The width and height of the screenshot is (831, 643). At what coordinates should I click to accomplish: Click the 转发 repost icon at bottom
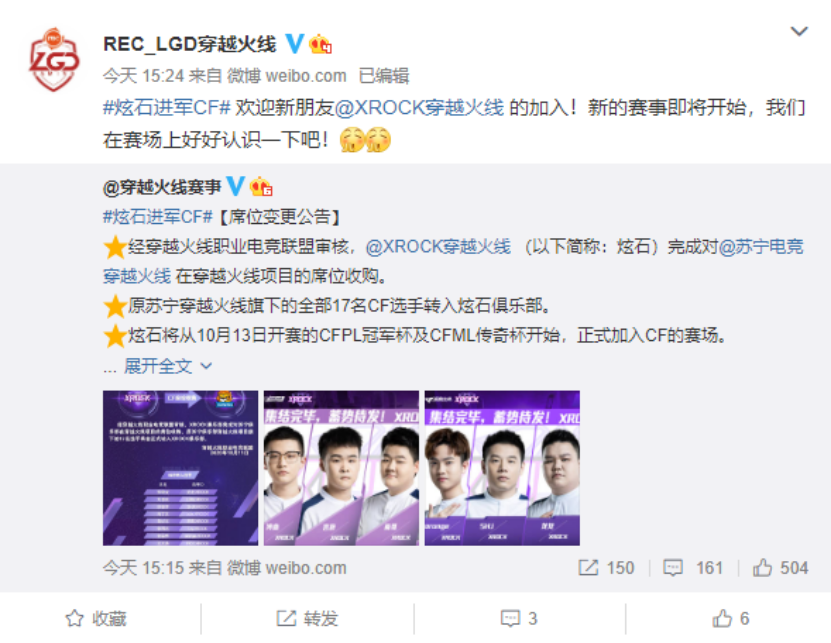(x=286, y=618)
